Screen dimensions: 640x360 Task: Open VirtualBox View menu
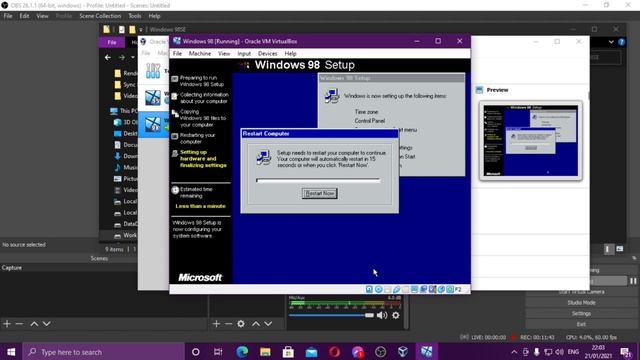point(224,53)
